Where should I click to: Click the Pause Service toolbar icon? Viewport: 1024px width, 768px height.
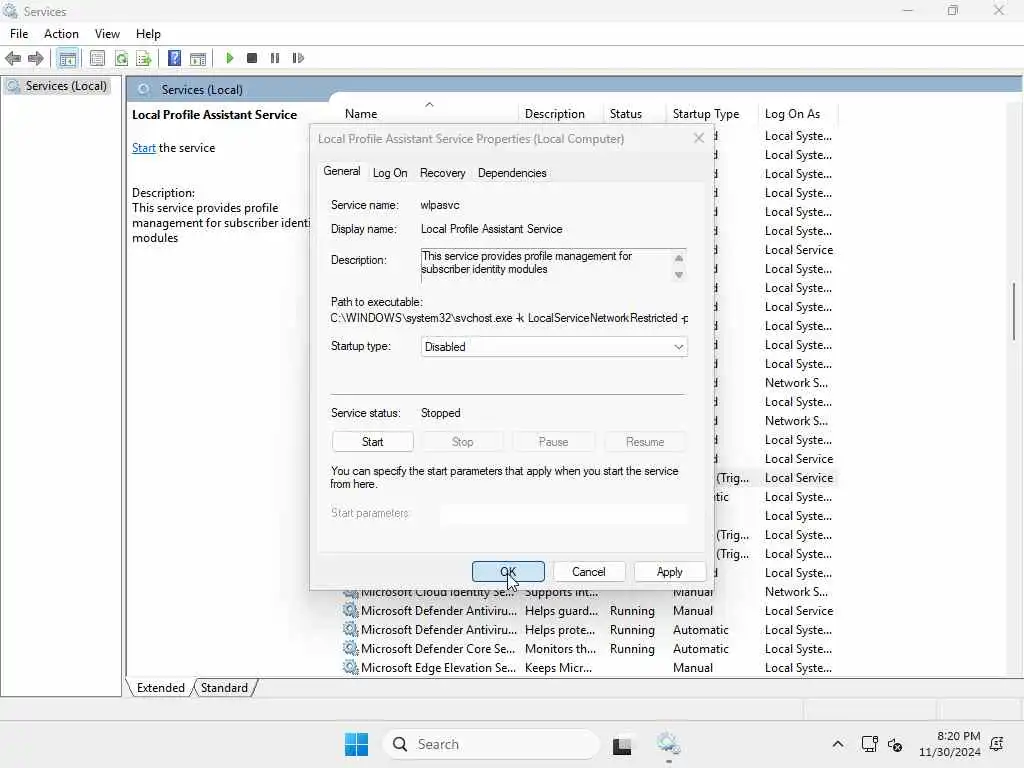point(275,58)
